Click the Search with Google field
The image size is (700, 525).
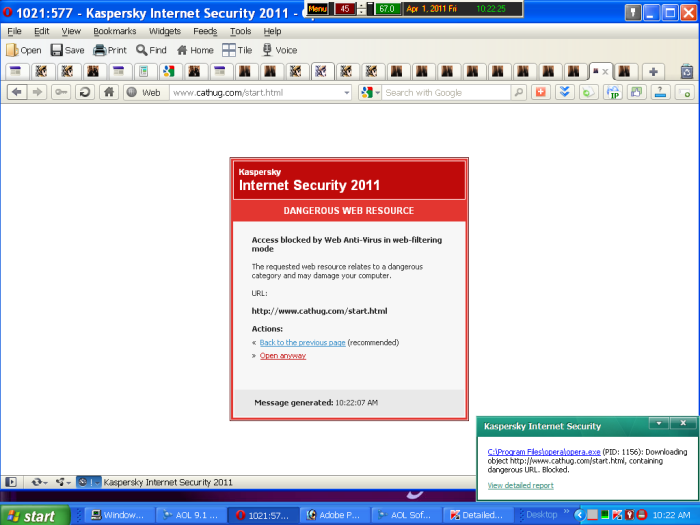(x=446, y=92)
